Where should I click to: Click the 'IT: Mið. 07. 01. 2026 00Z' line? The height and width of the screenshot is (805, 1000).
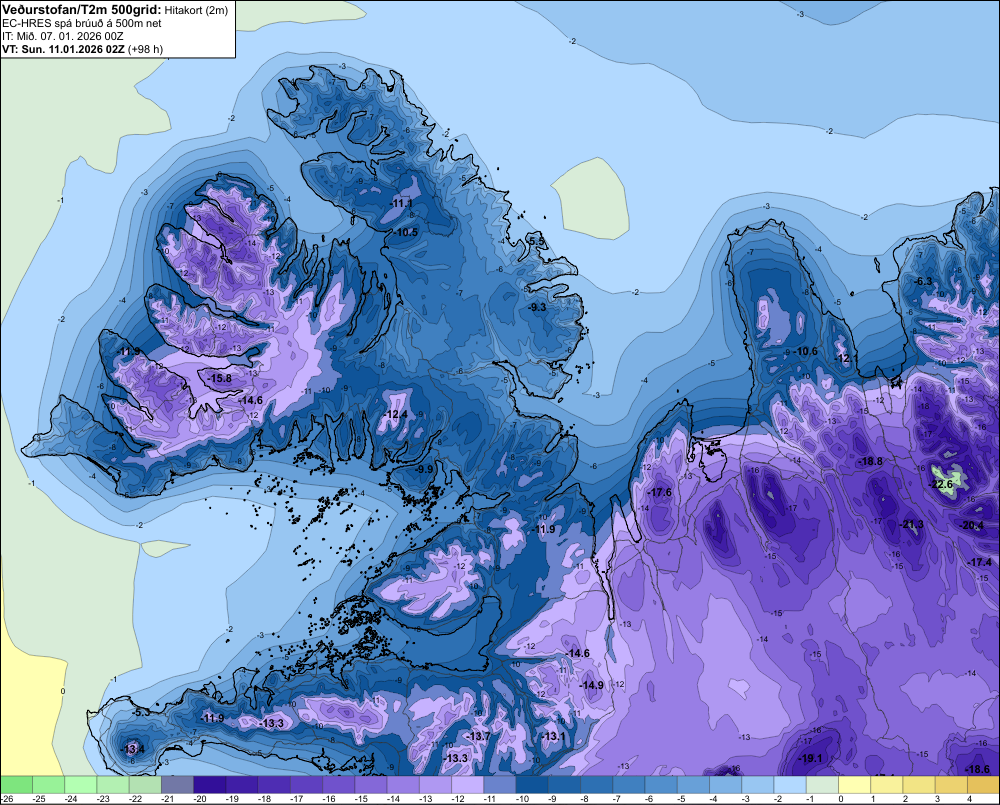click(x=62, y=36)
